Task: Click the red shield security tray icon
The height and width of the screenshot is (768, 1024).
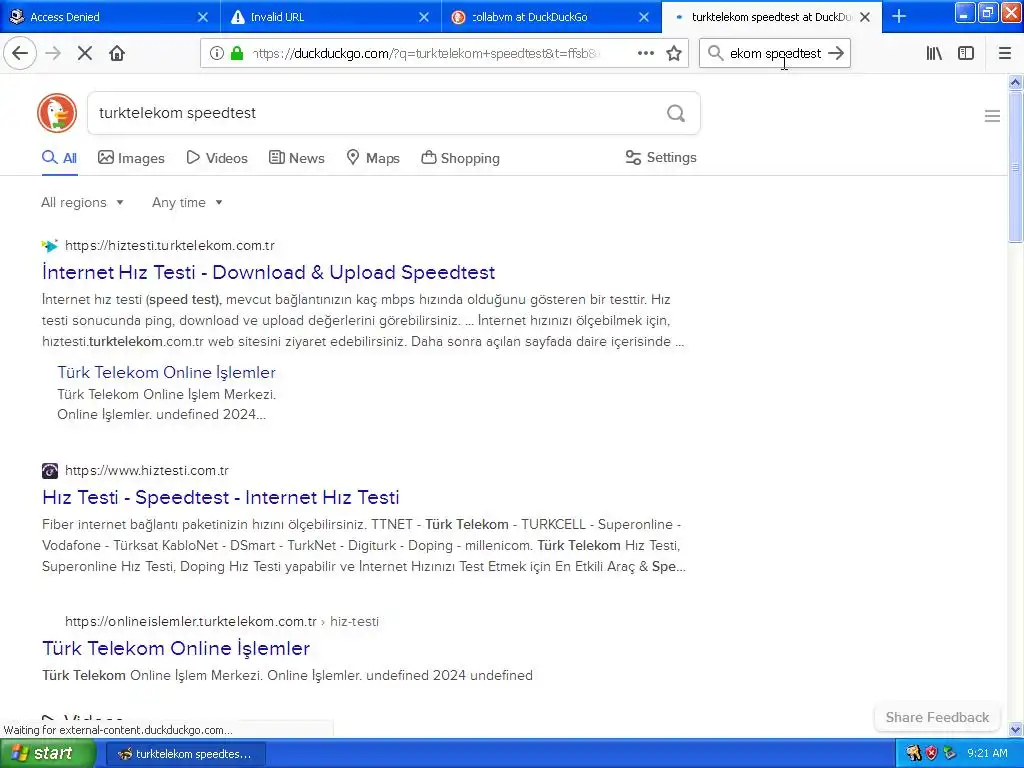Action: click(931, 754)
